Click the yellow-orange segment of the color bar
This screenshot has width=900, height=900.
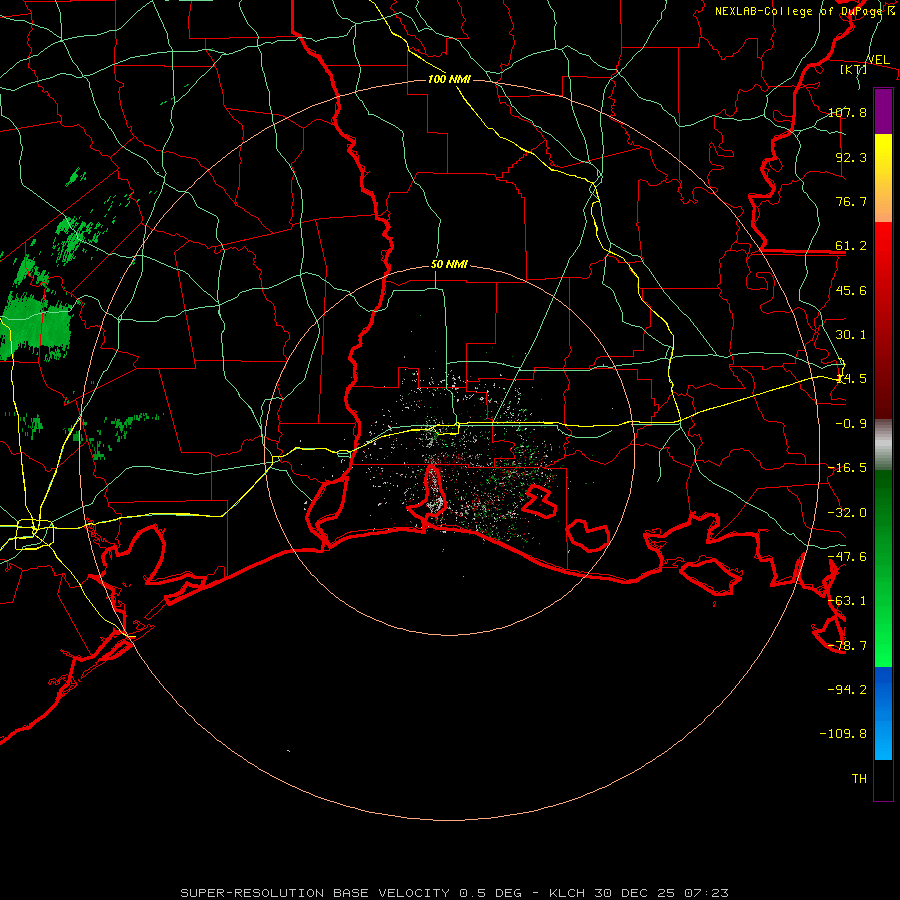pos(883,178)
